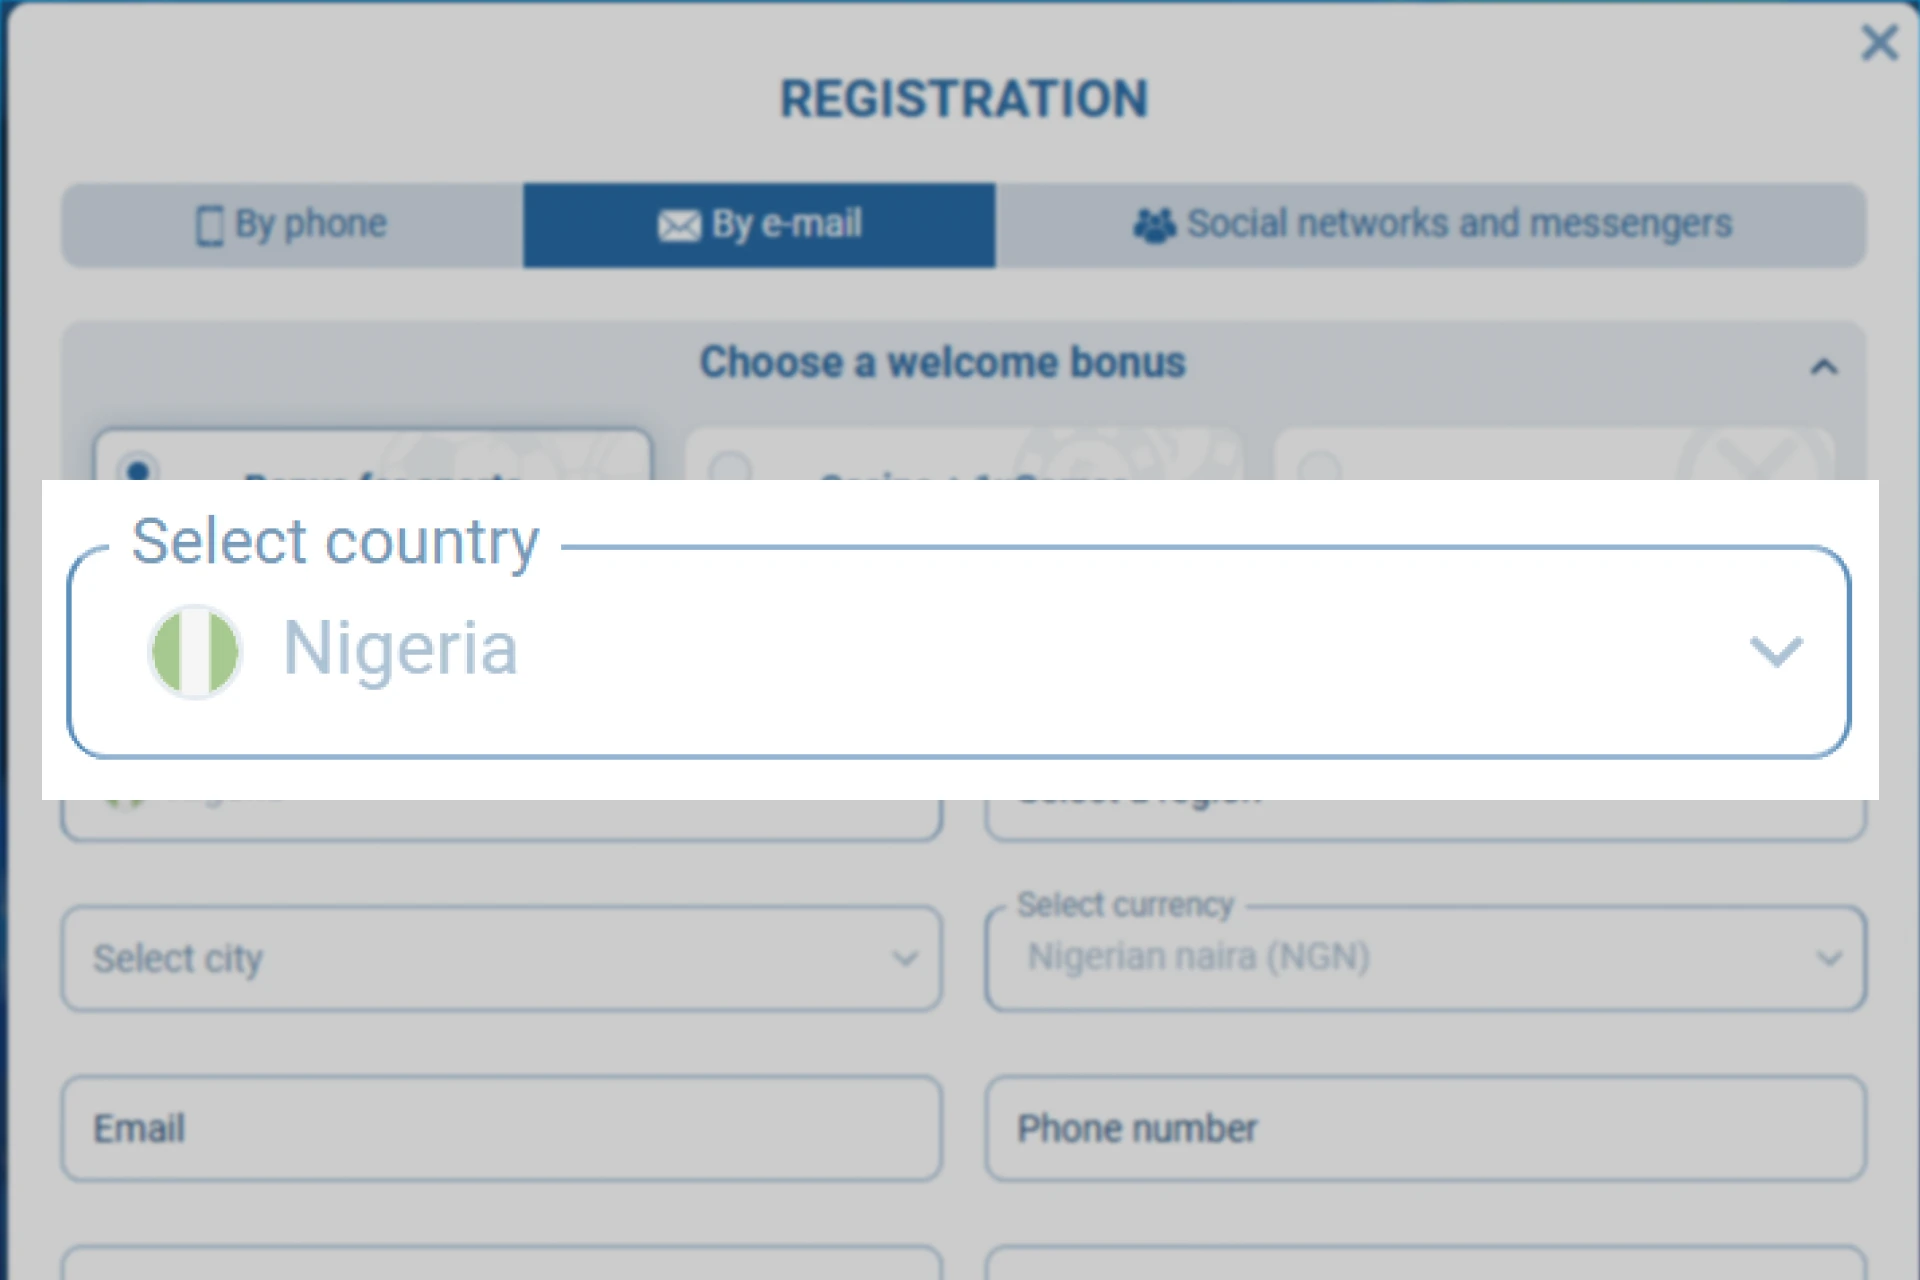This screenshot has width=1920, height=1280.
Task: Click the large cross icon on the third bonus card
Action: [1756, 459]
